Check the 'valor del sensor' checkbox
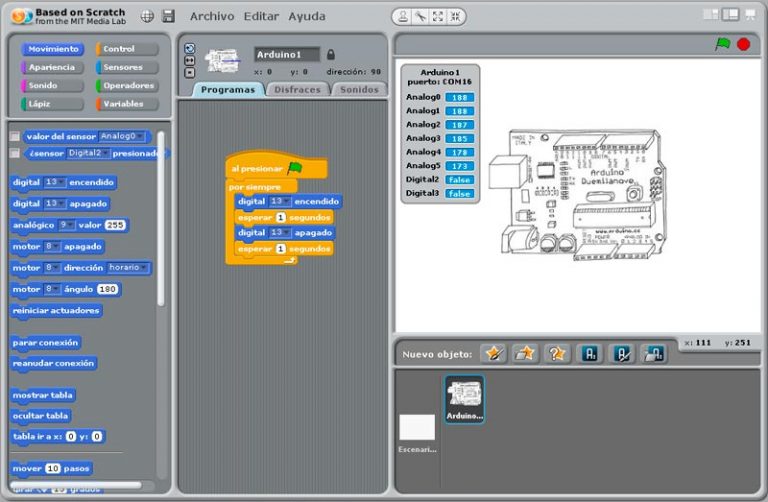The image size is (768, 502). pos(15,137)
